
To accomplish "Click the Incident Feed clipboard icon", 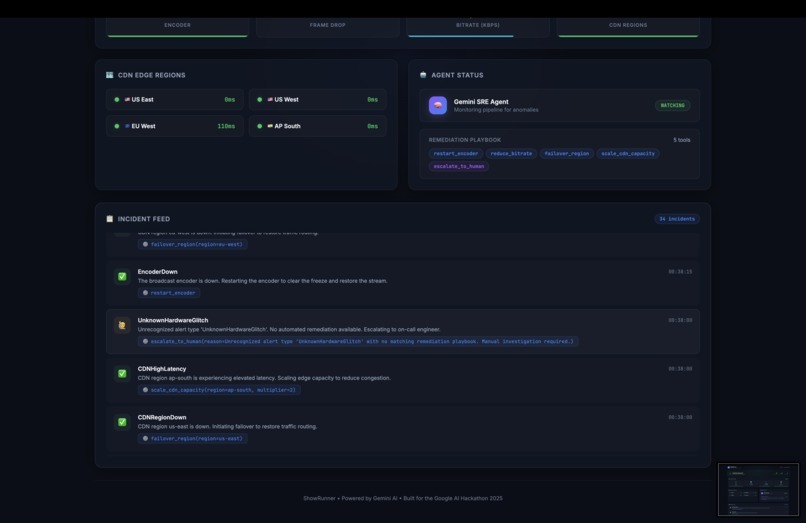I will [109, 219].
